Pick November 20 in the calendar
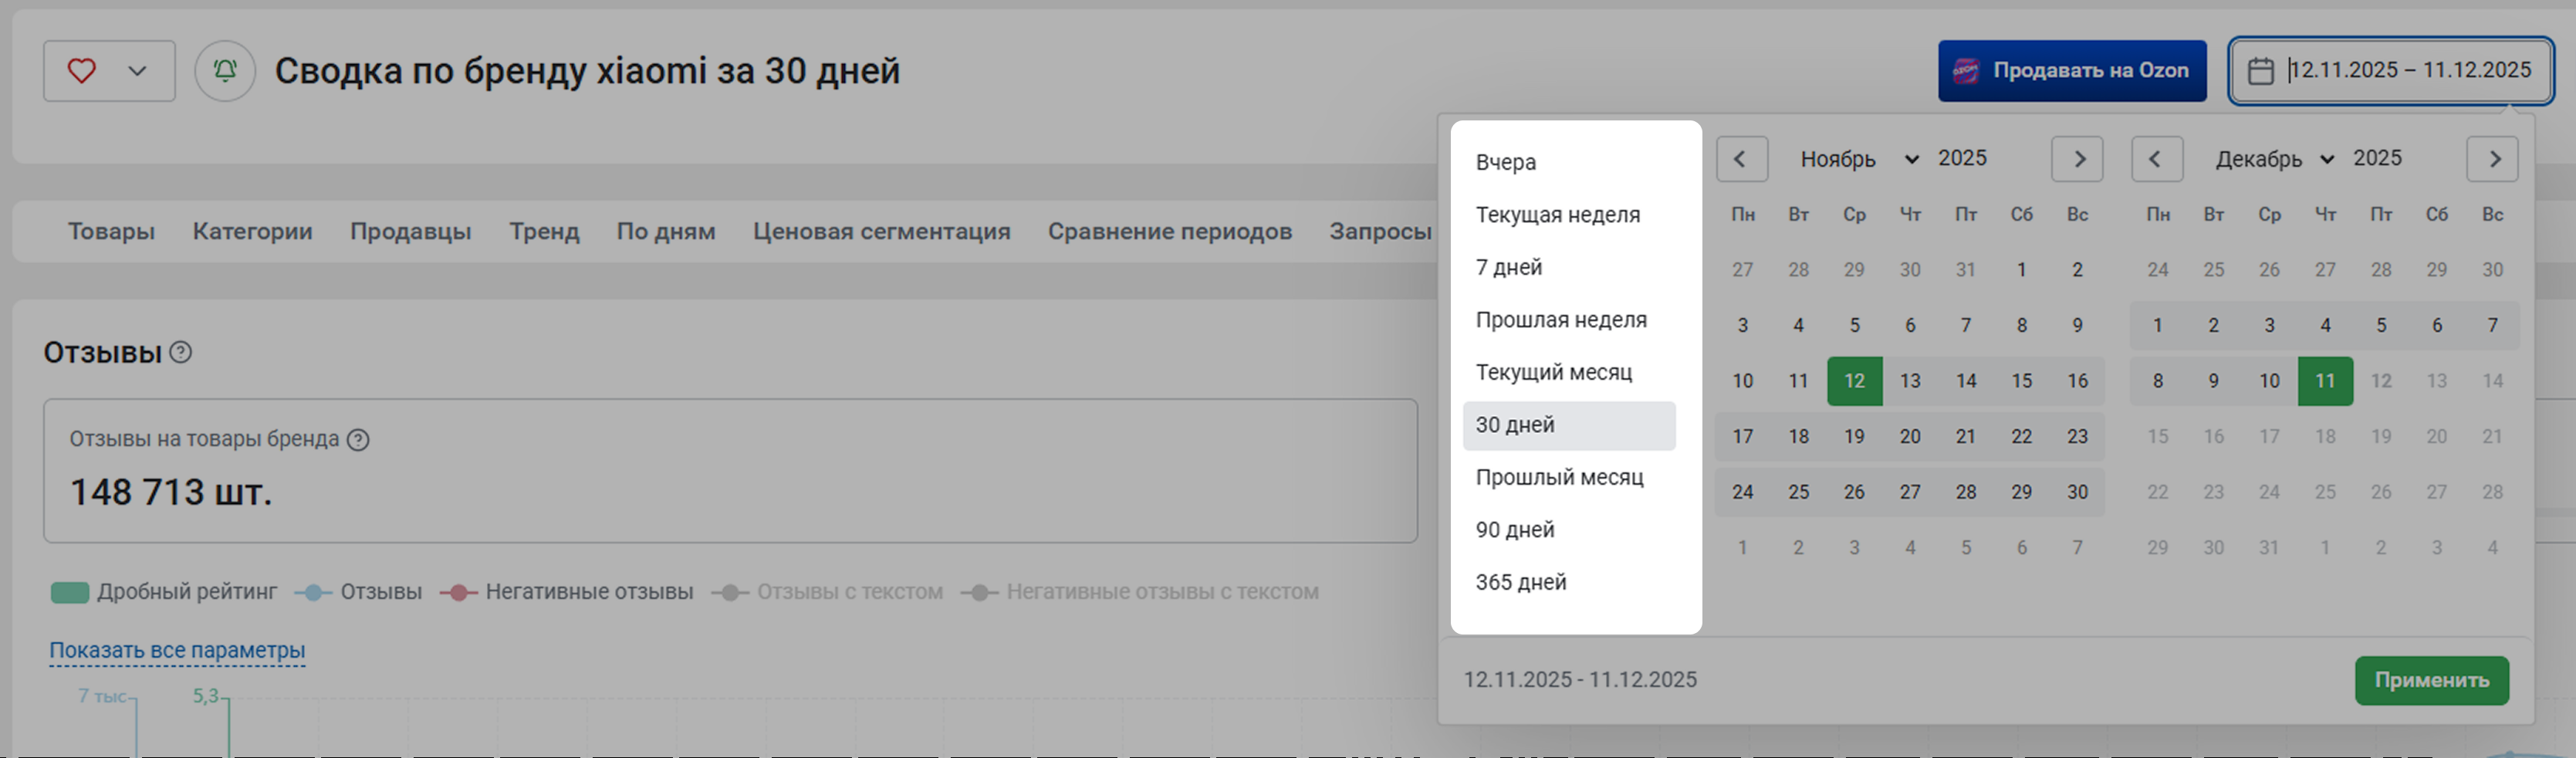The width and height of the screenshot is (2576, 758). pos(1910,437)
